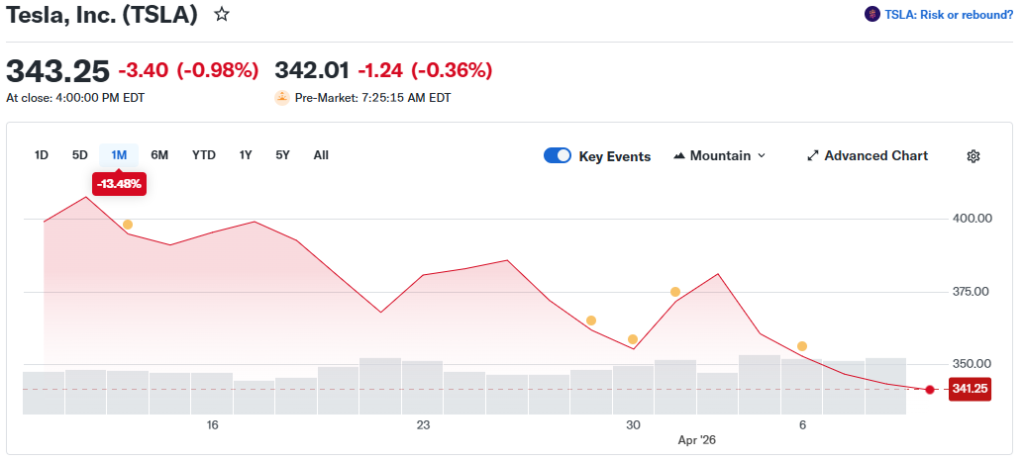Open the Advanced Chart view
This screenshot has height=461, width=1024.
(876, 156)
